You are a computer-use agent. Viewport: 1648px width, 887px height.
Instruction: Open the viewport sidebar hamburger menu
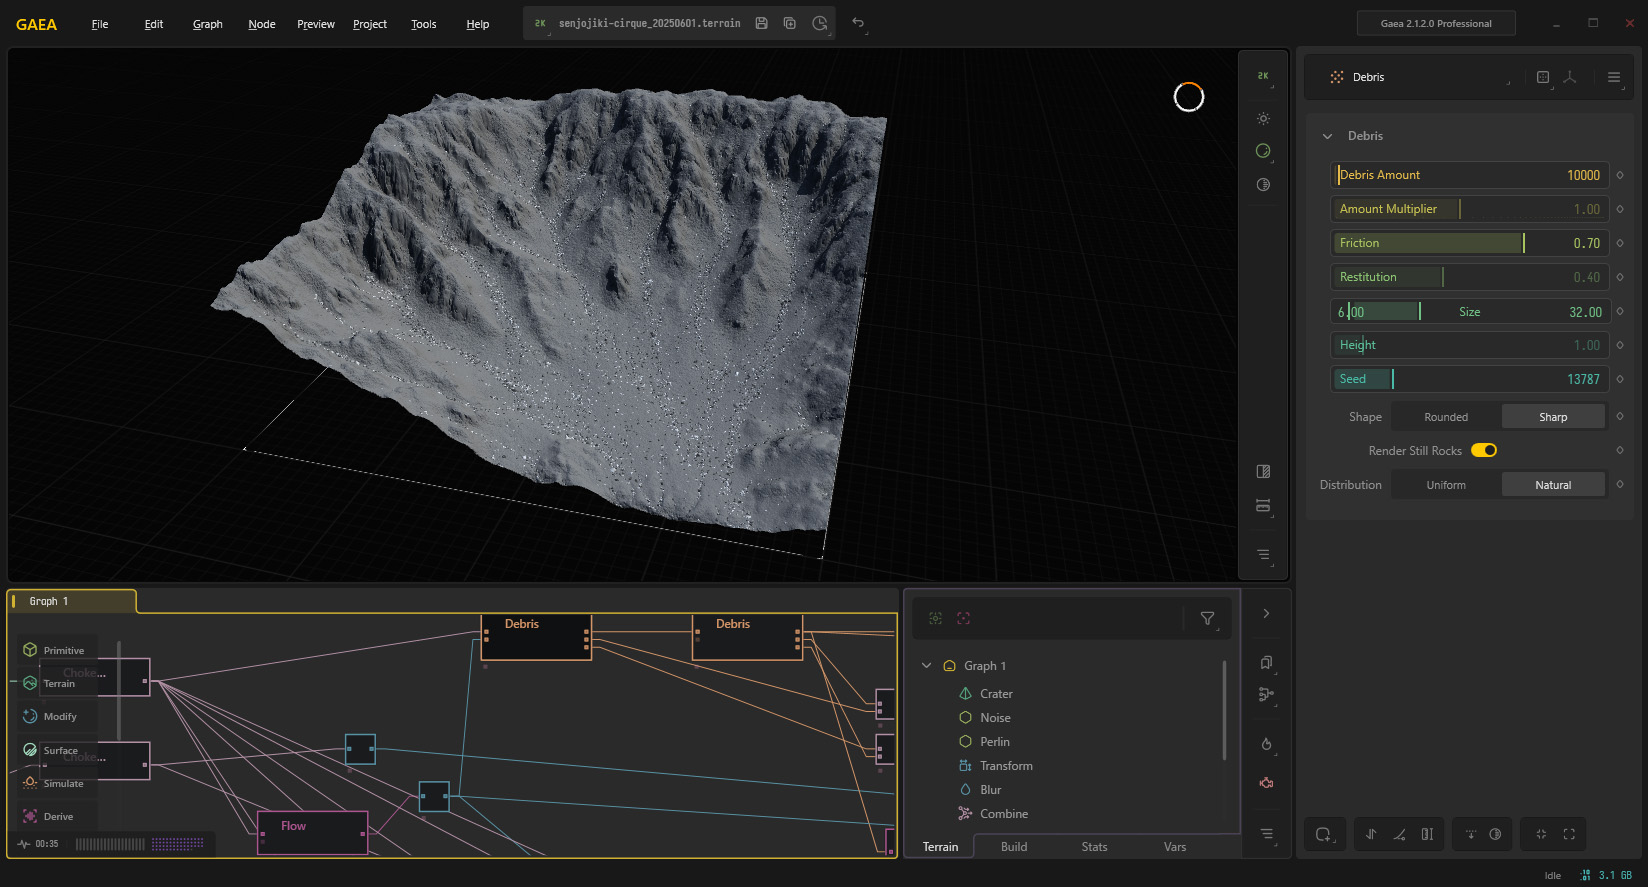[x=1264, y=555]
